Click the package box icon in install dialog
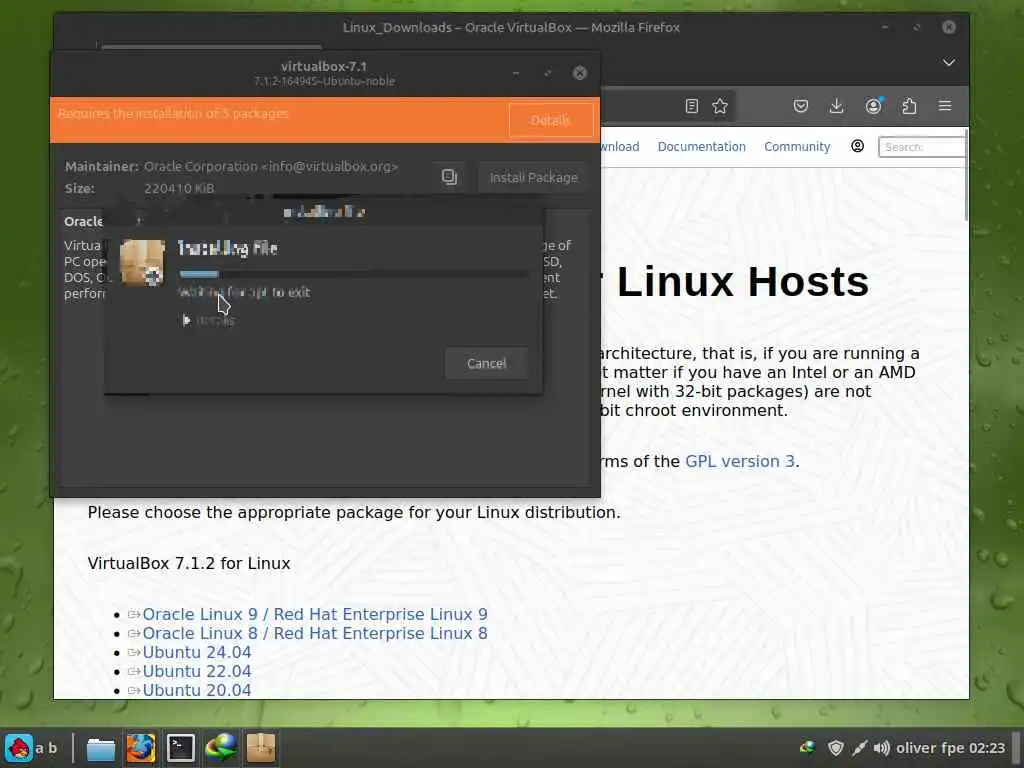The height and width of the screenshot is (768, 1024). point(142,263)
